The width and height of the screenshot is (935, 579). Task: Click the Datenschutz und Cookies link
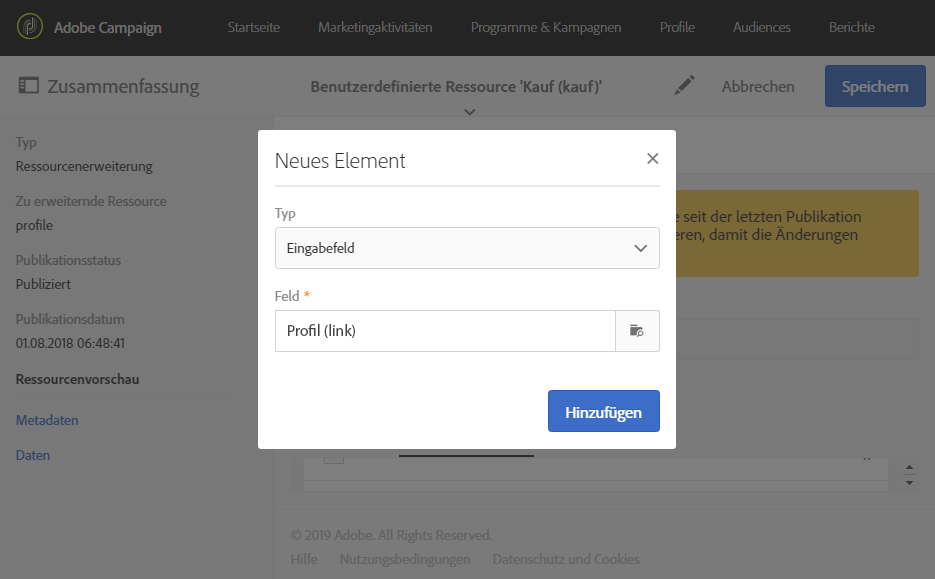[x=566, y=559]
